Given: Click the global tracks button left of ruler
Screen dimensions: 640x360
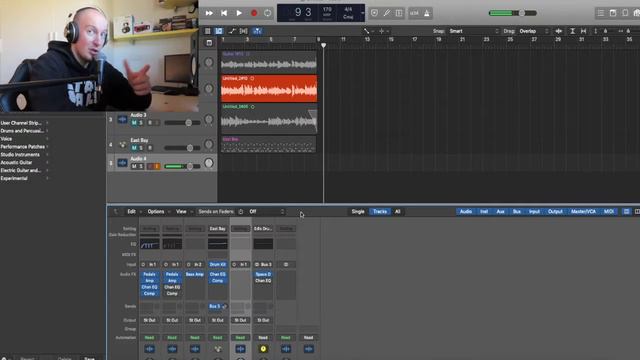Looking at the screenshot, I should tap(209, 42).
